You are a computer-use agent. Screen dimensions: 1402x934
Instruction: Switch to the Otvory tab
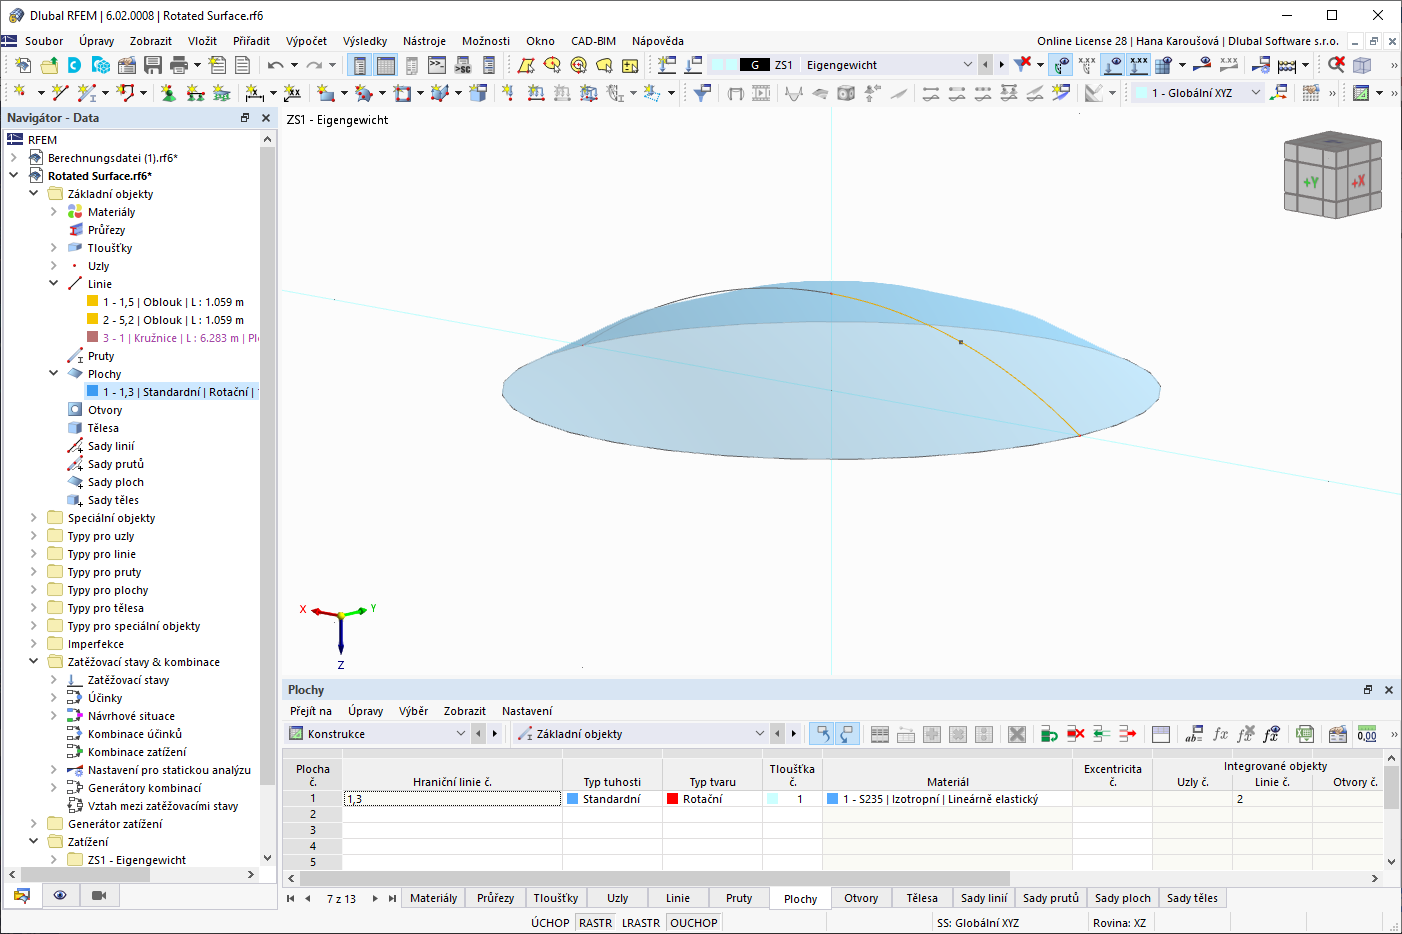860,897
